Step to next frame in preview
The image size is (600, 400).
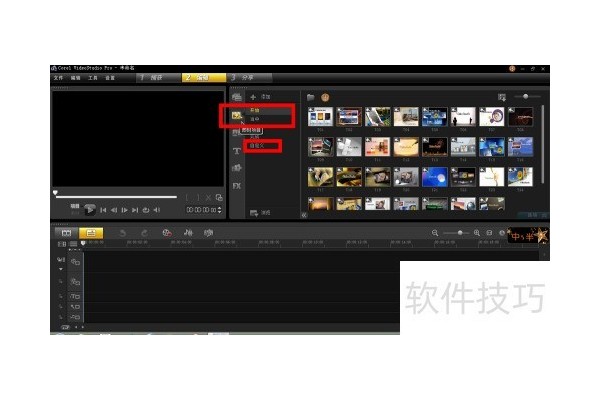(x=124, y=210)
